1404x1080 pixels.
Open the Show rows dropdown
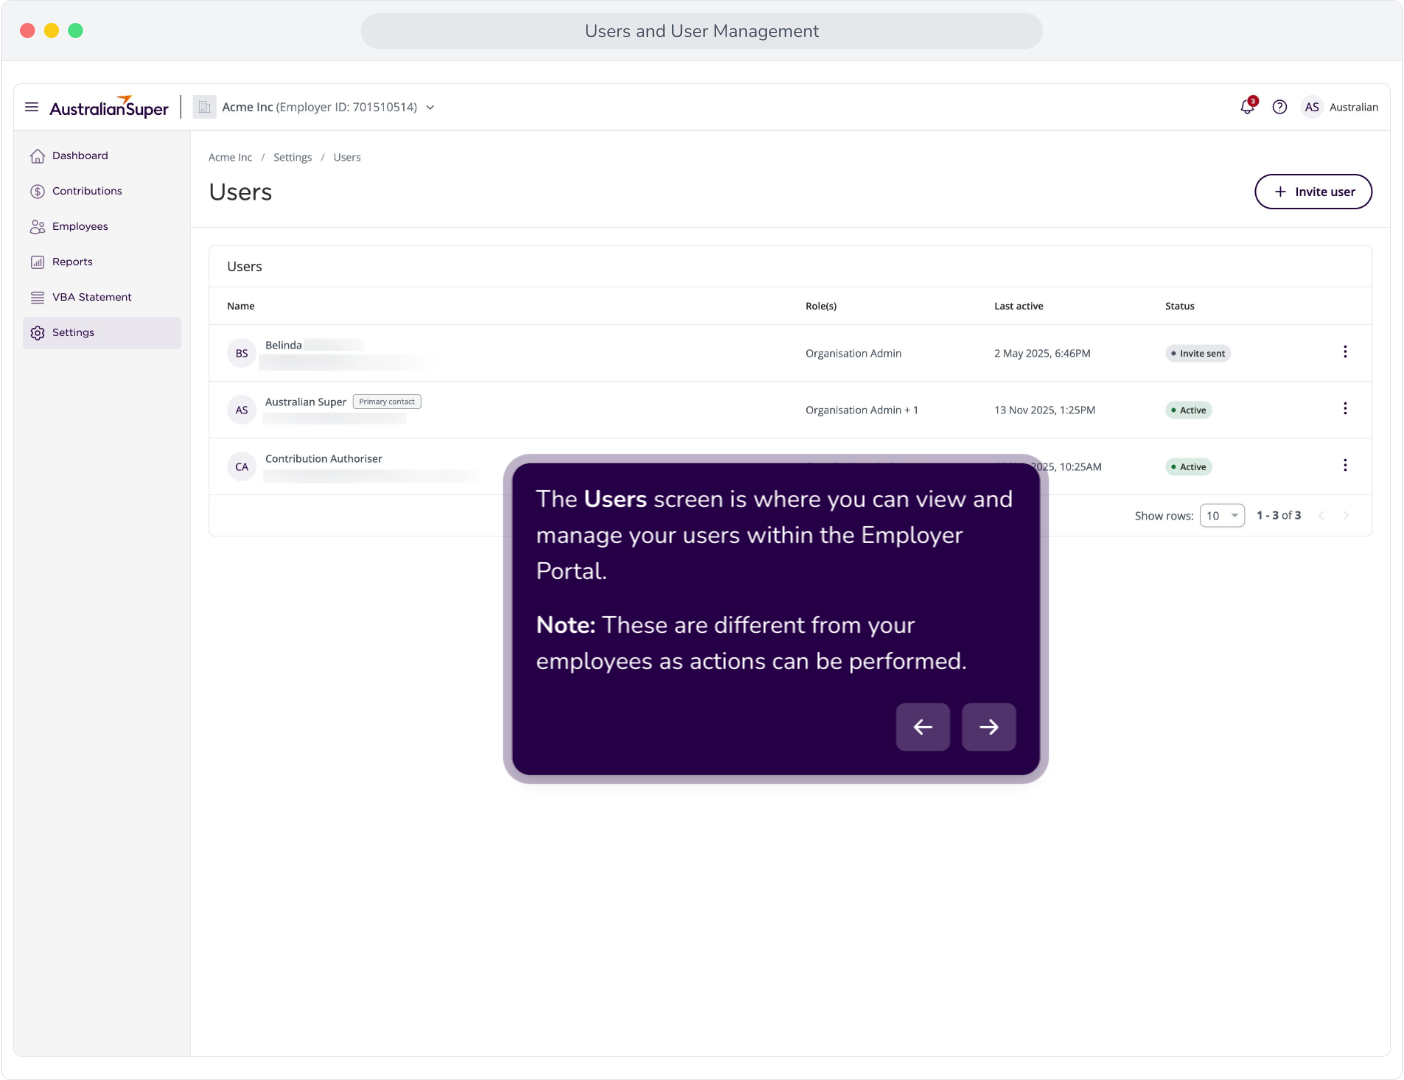pyautogui.click(x=1222, y=516)
